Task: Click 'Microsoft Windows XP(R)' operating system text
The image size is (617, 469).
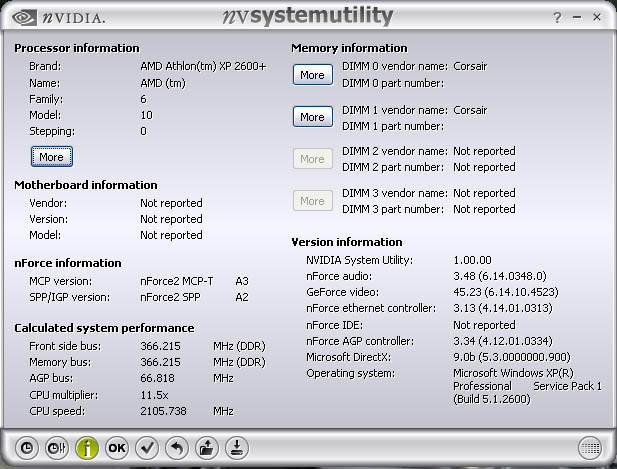Action: [514, 373]
